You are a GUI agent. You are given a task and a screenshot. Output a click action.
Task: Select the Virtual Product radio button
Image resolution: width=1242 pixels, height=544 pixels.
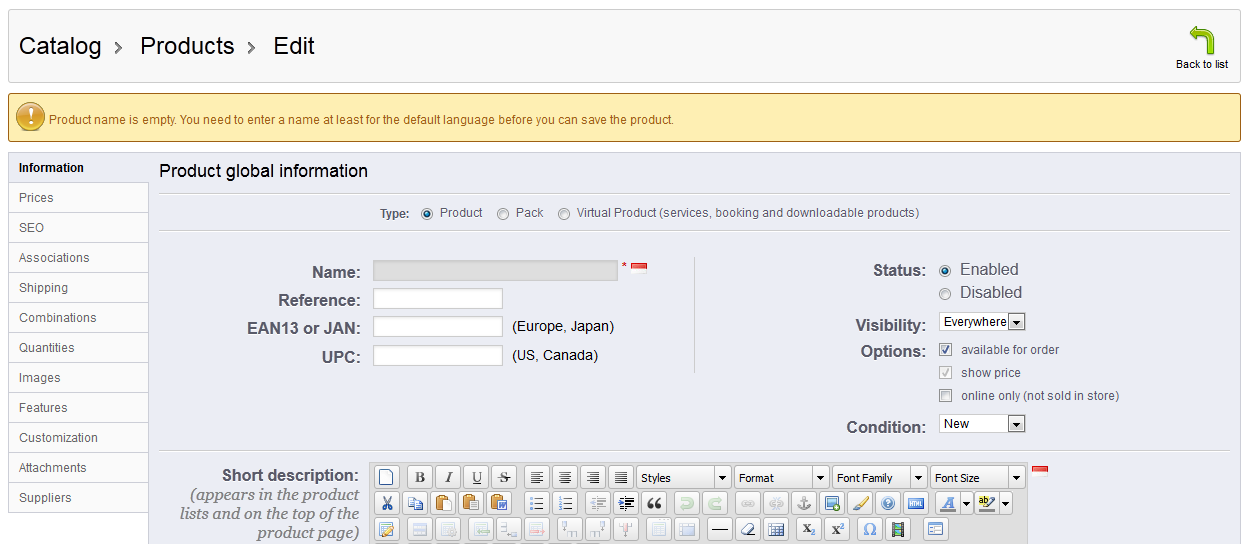564,214
